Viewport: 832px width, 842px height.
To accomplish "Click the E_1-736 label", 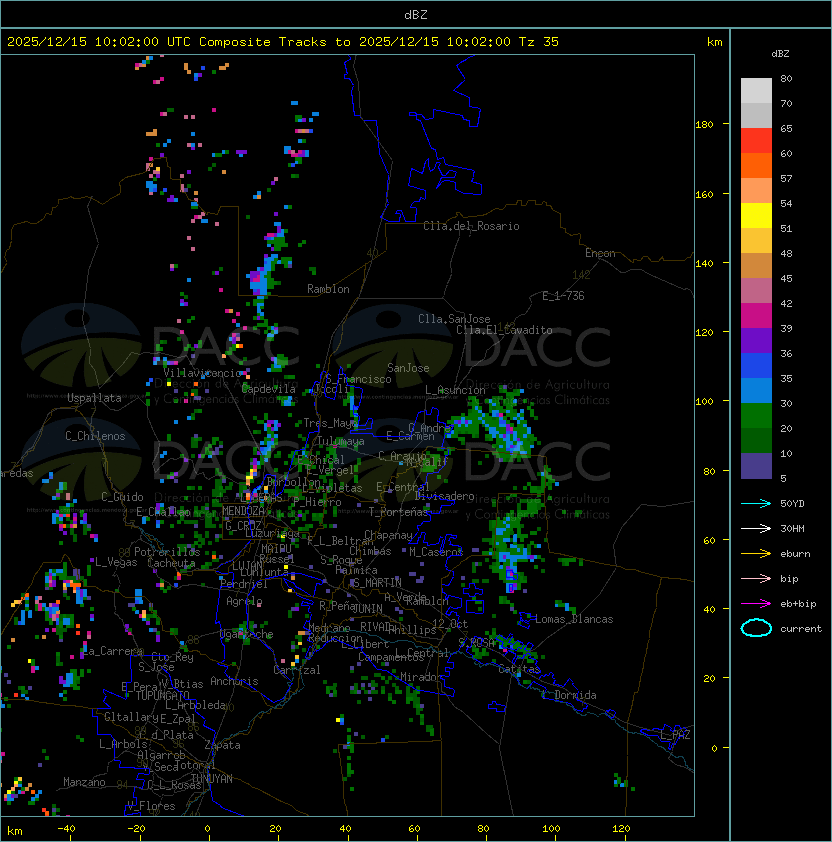I will [563, 296].
